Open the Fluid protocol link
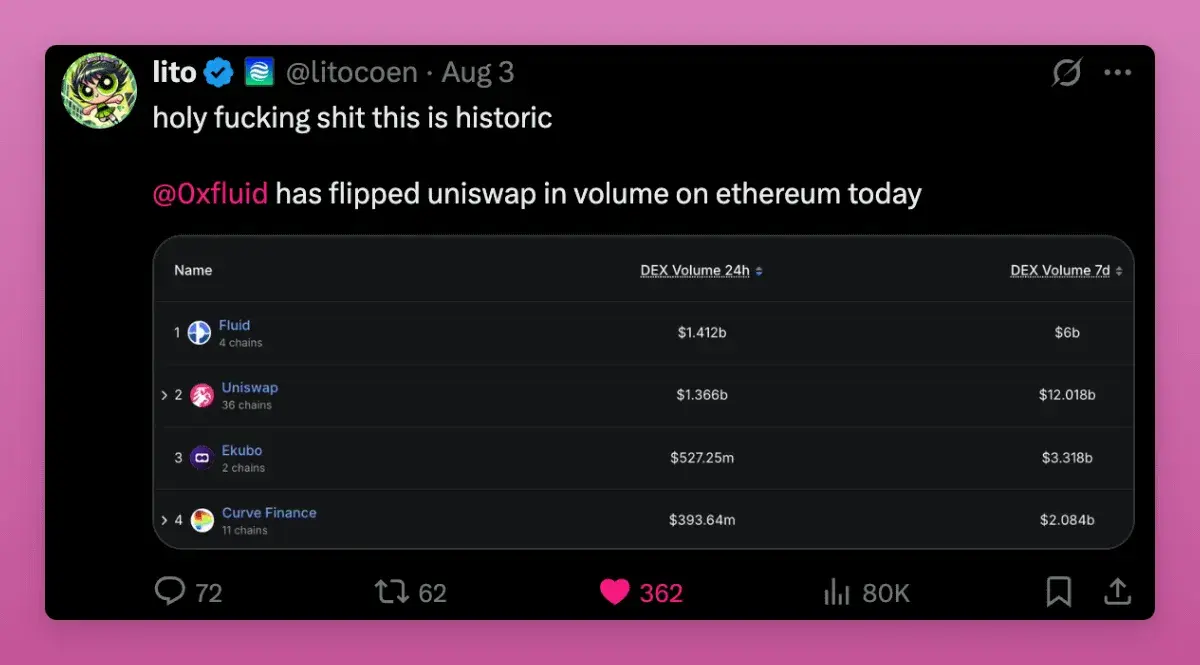1200x665 pixels. [x=234, y=325]
